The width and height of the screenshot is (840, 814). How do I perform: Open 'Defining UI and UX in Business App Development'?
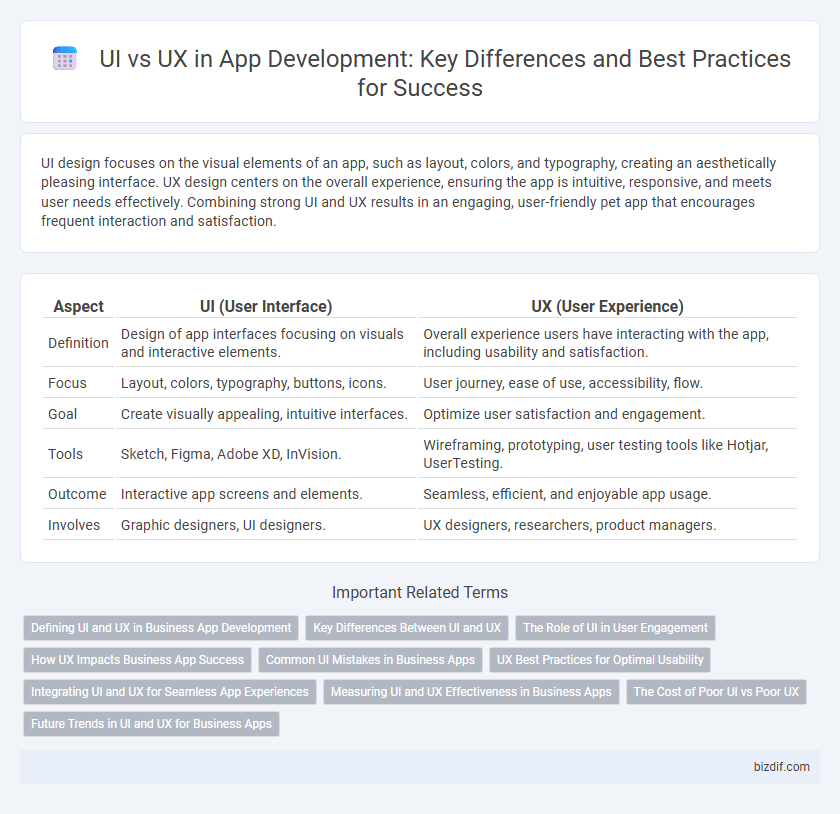[x=161, y=628]
